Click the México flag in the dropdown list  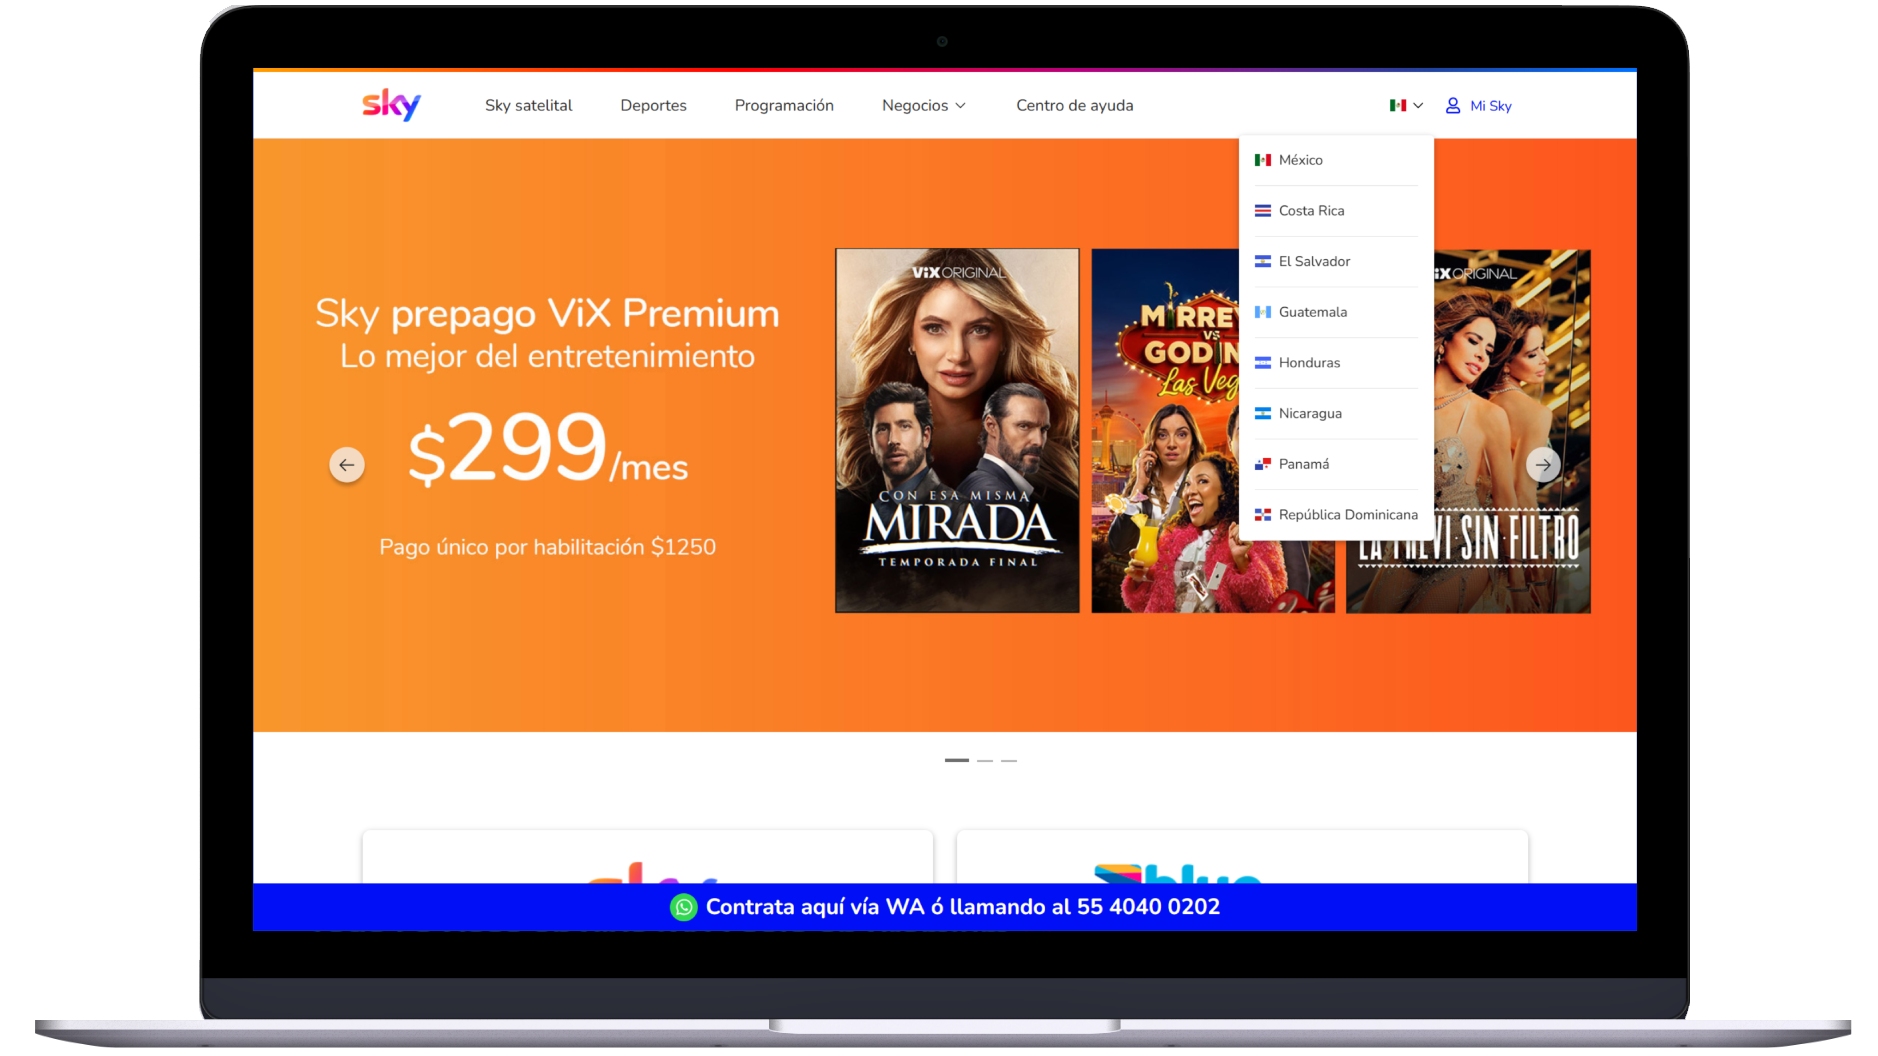(1263, 160)
